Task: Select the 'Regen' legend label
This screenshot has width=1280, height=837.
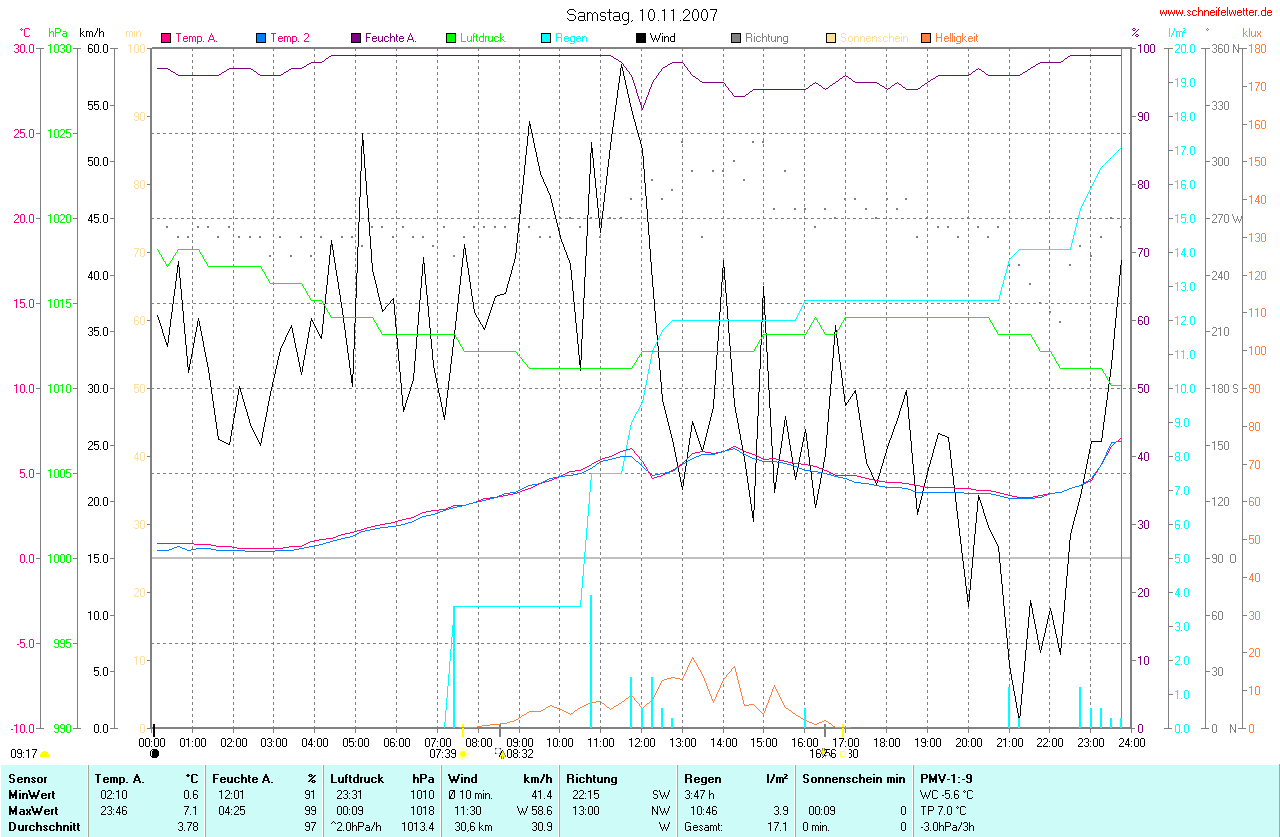Action: pyautogui.click(x=571, y=38)
